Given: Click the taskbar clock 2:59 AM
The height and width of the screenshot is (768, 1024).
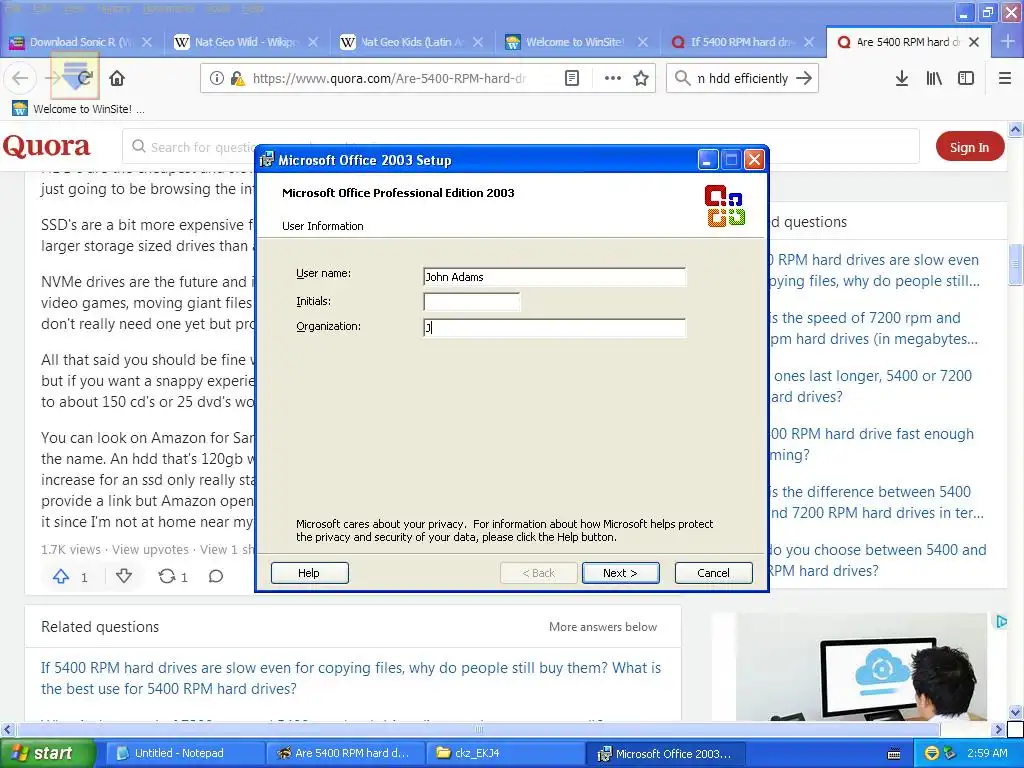Looking at the screenshot, I should tap(987, 753).
